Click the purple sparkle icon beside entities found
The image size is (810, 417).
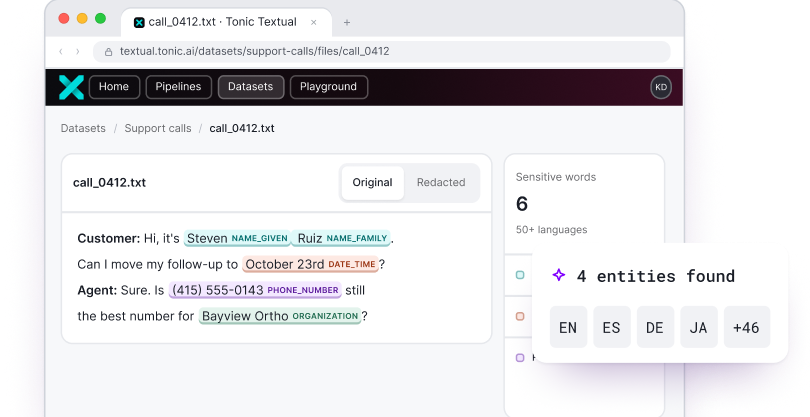558,275
